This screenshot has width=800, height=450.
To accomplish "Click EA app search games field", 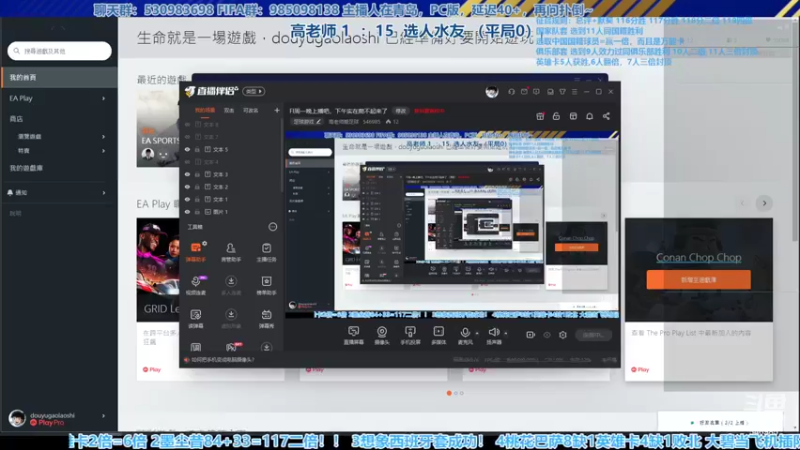I will 59,51.
